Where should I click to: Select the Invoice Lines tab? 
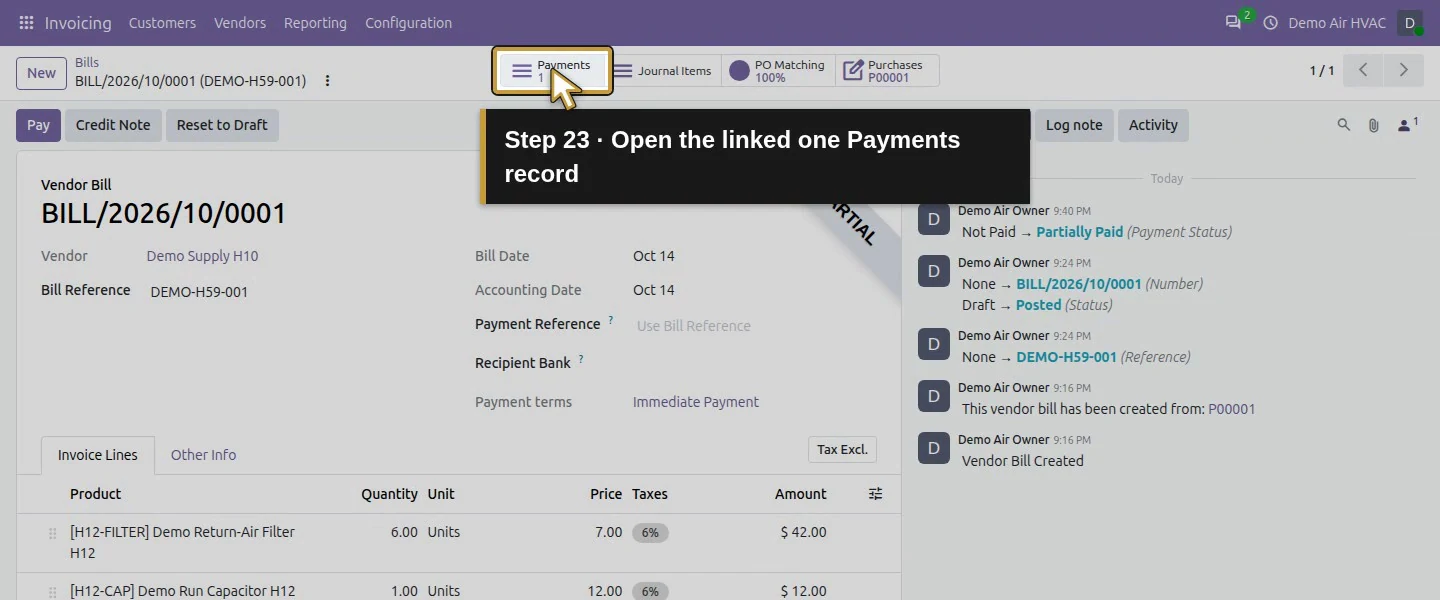click(98, 455)
